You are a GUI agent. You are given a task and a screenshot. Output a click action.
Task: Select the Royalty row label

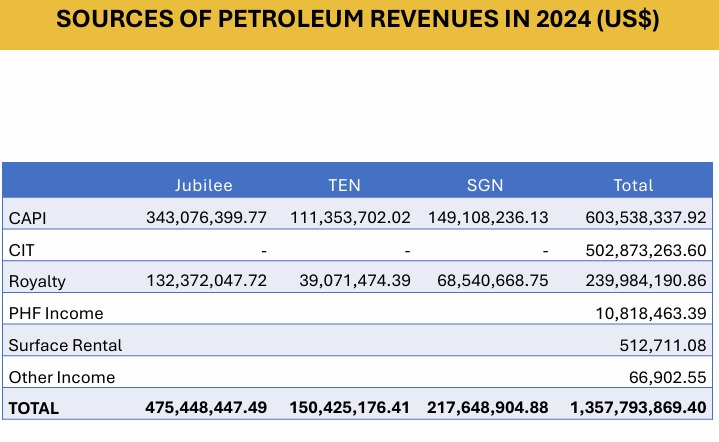click(37, 281)
